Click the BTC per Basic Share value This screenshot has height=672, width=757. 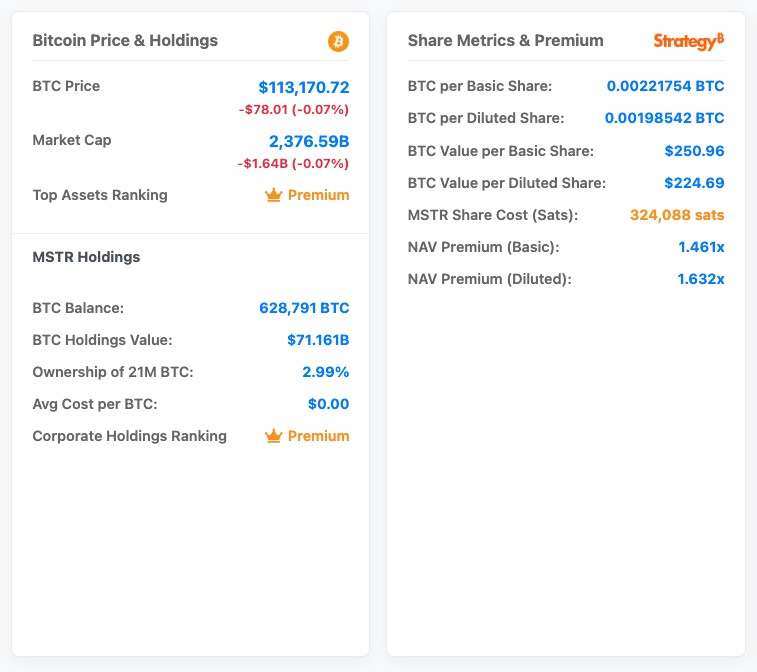point(665,86)
